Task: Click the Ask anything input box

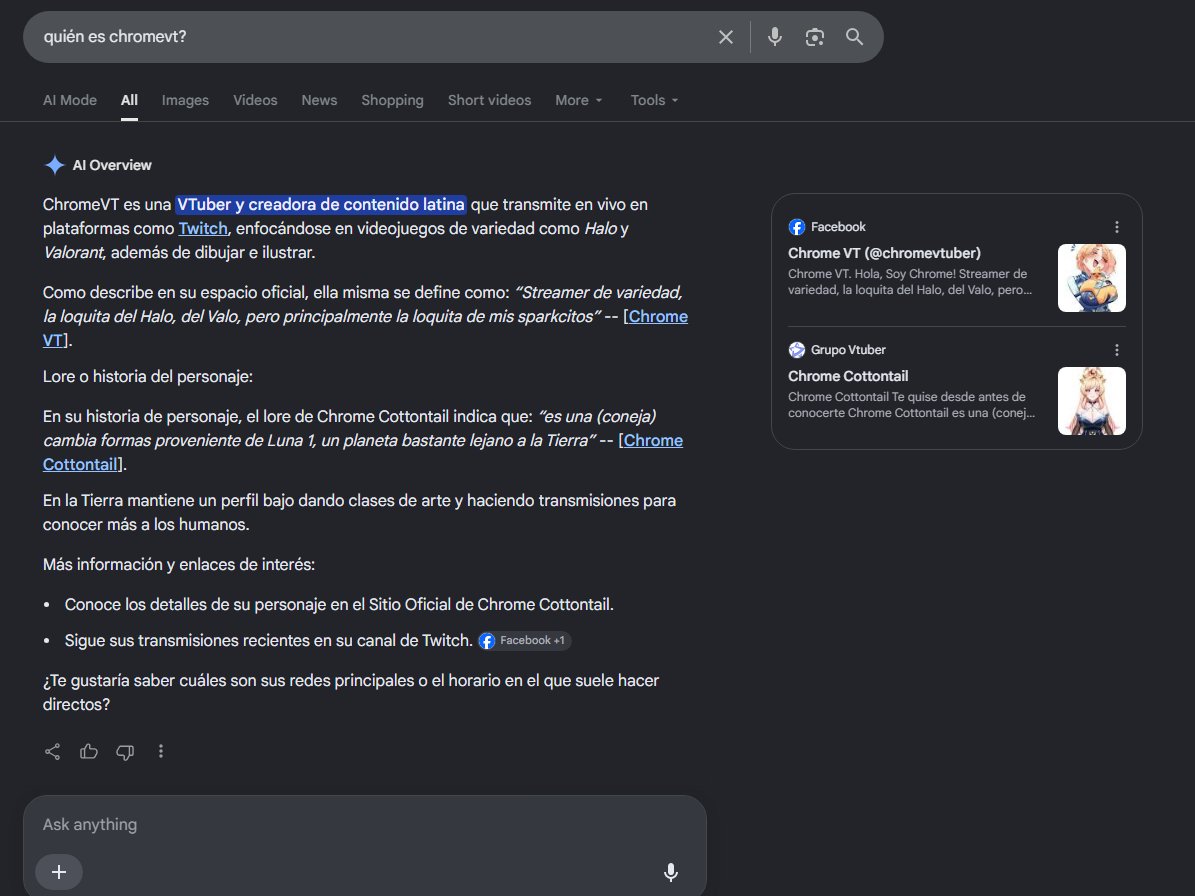Action: click(365, 824)
